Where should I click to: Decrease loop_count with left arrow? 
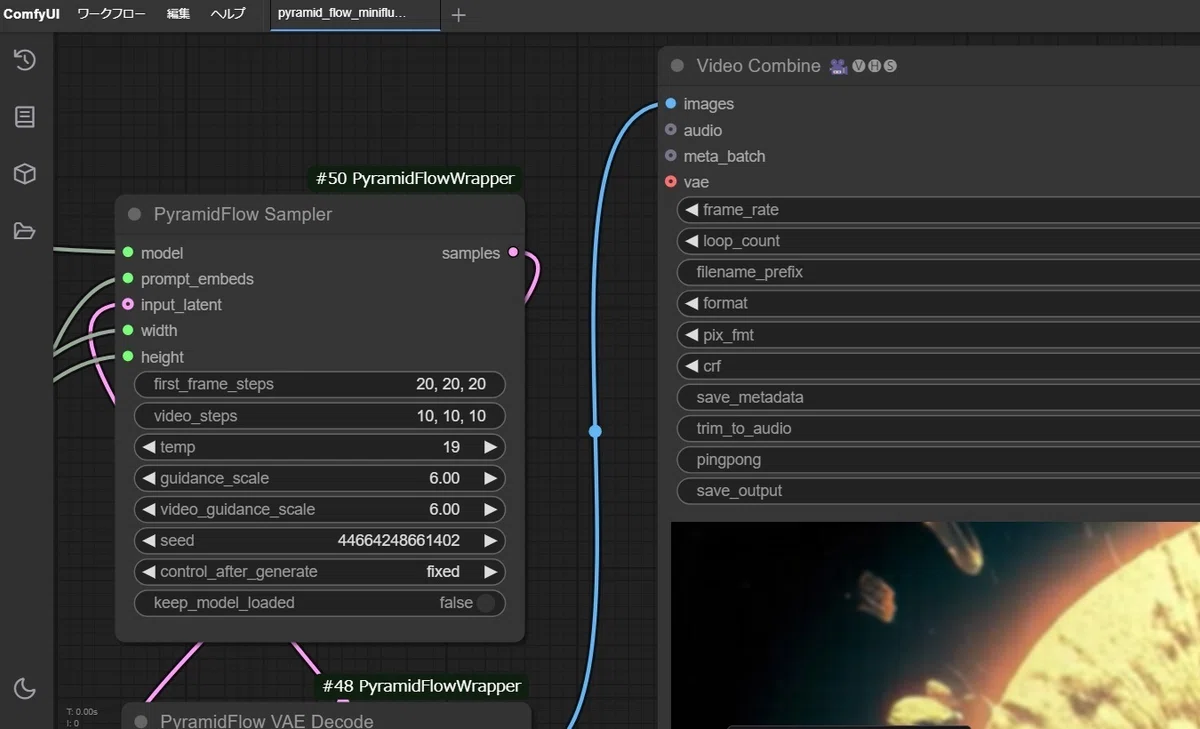click(x=691, y=241)
